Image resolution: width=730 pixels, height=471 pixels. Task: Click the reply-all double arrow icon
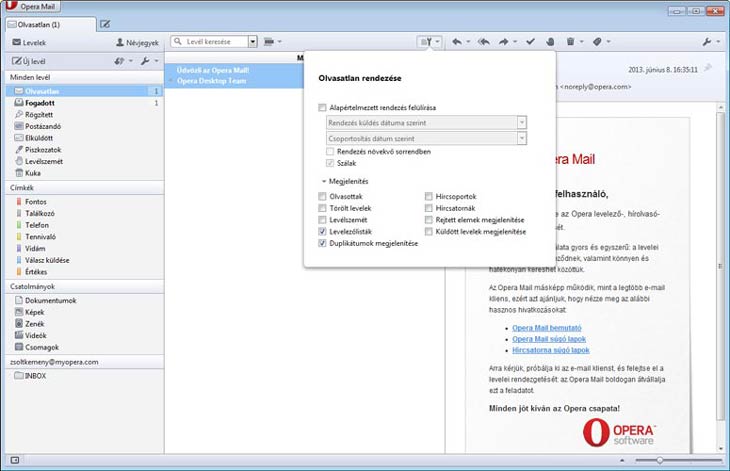click(483, 42)
